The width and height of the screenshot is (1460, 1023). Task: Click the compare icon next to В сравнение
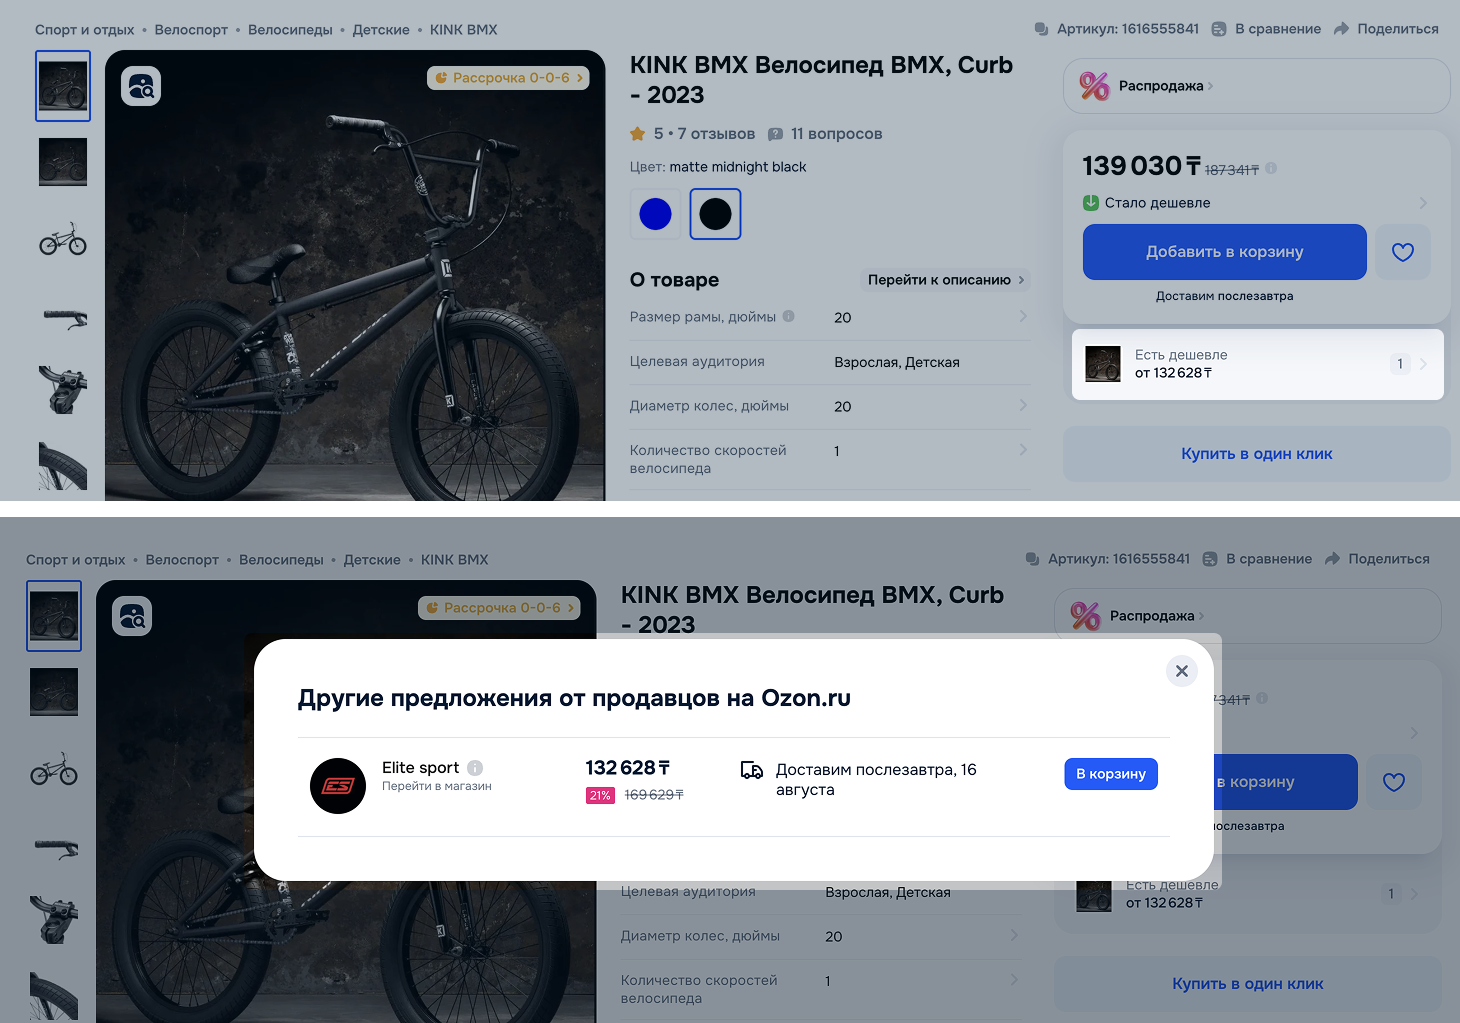pos(1218,29)
